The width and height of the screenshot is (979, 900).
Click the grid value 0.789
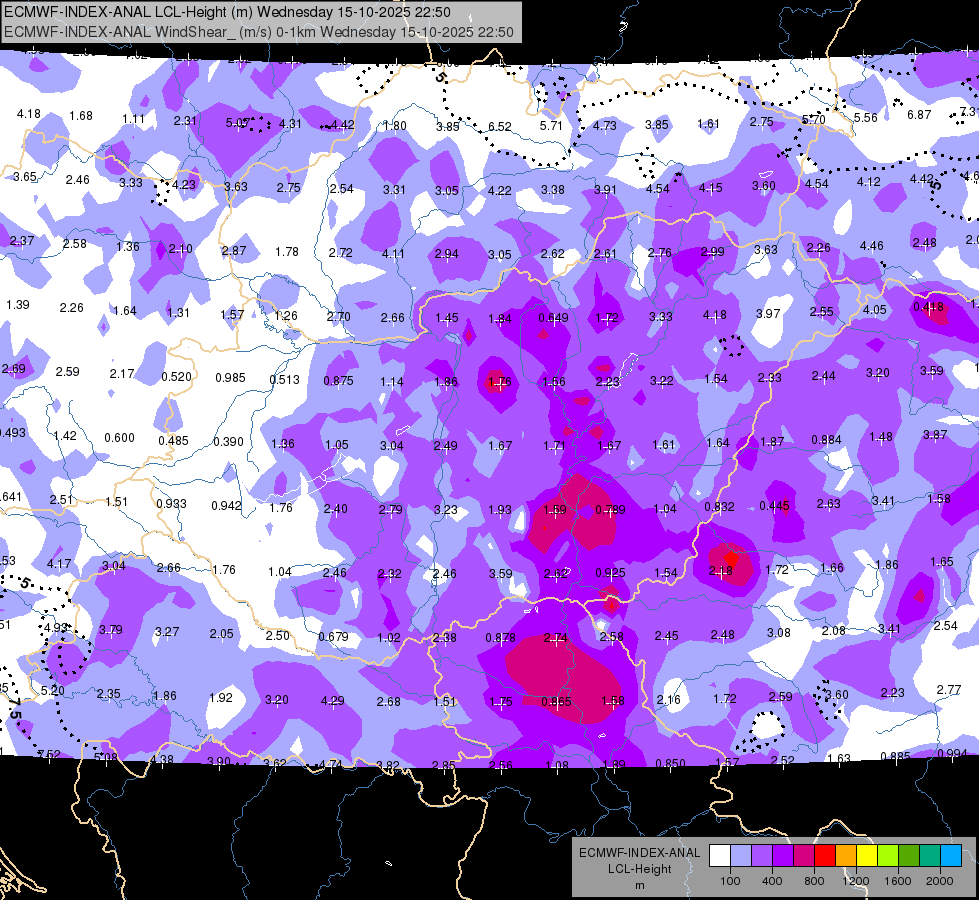click(x=610, y=510)
